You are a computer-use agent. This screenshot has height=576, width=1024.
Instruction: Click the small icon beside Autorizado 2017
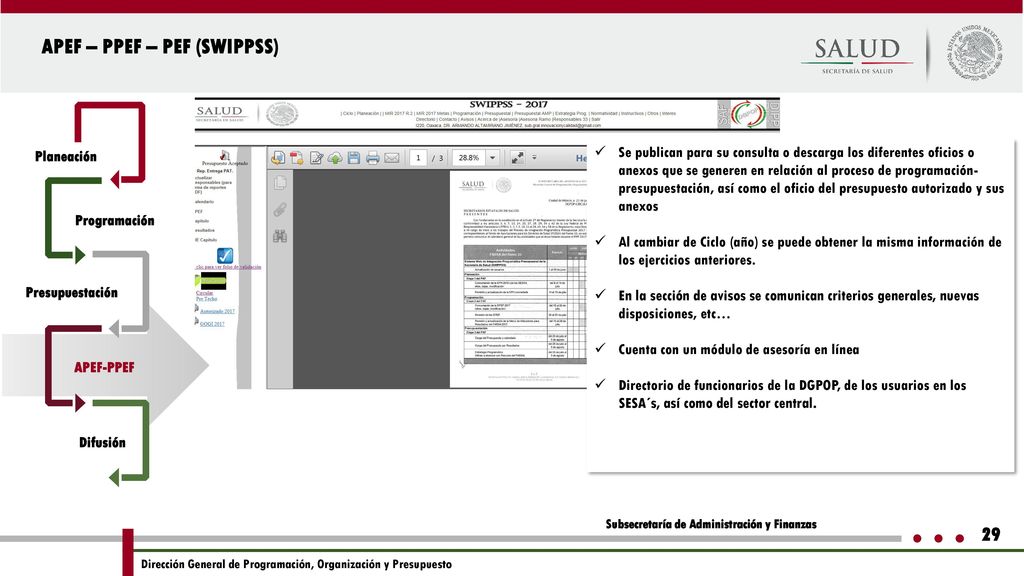pyautogui.click(x=197, y=309)
